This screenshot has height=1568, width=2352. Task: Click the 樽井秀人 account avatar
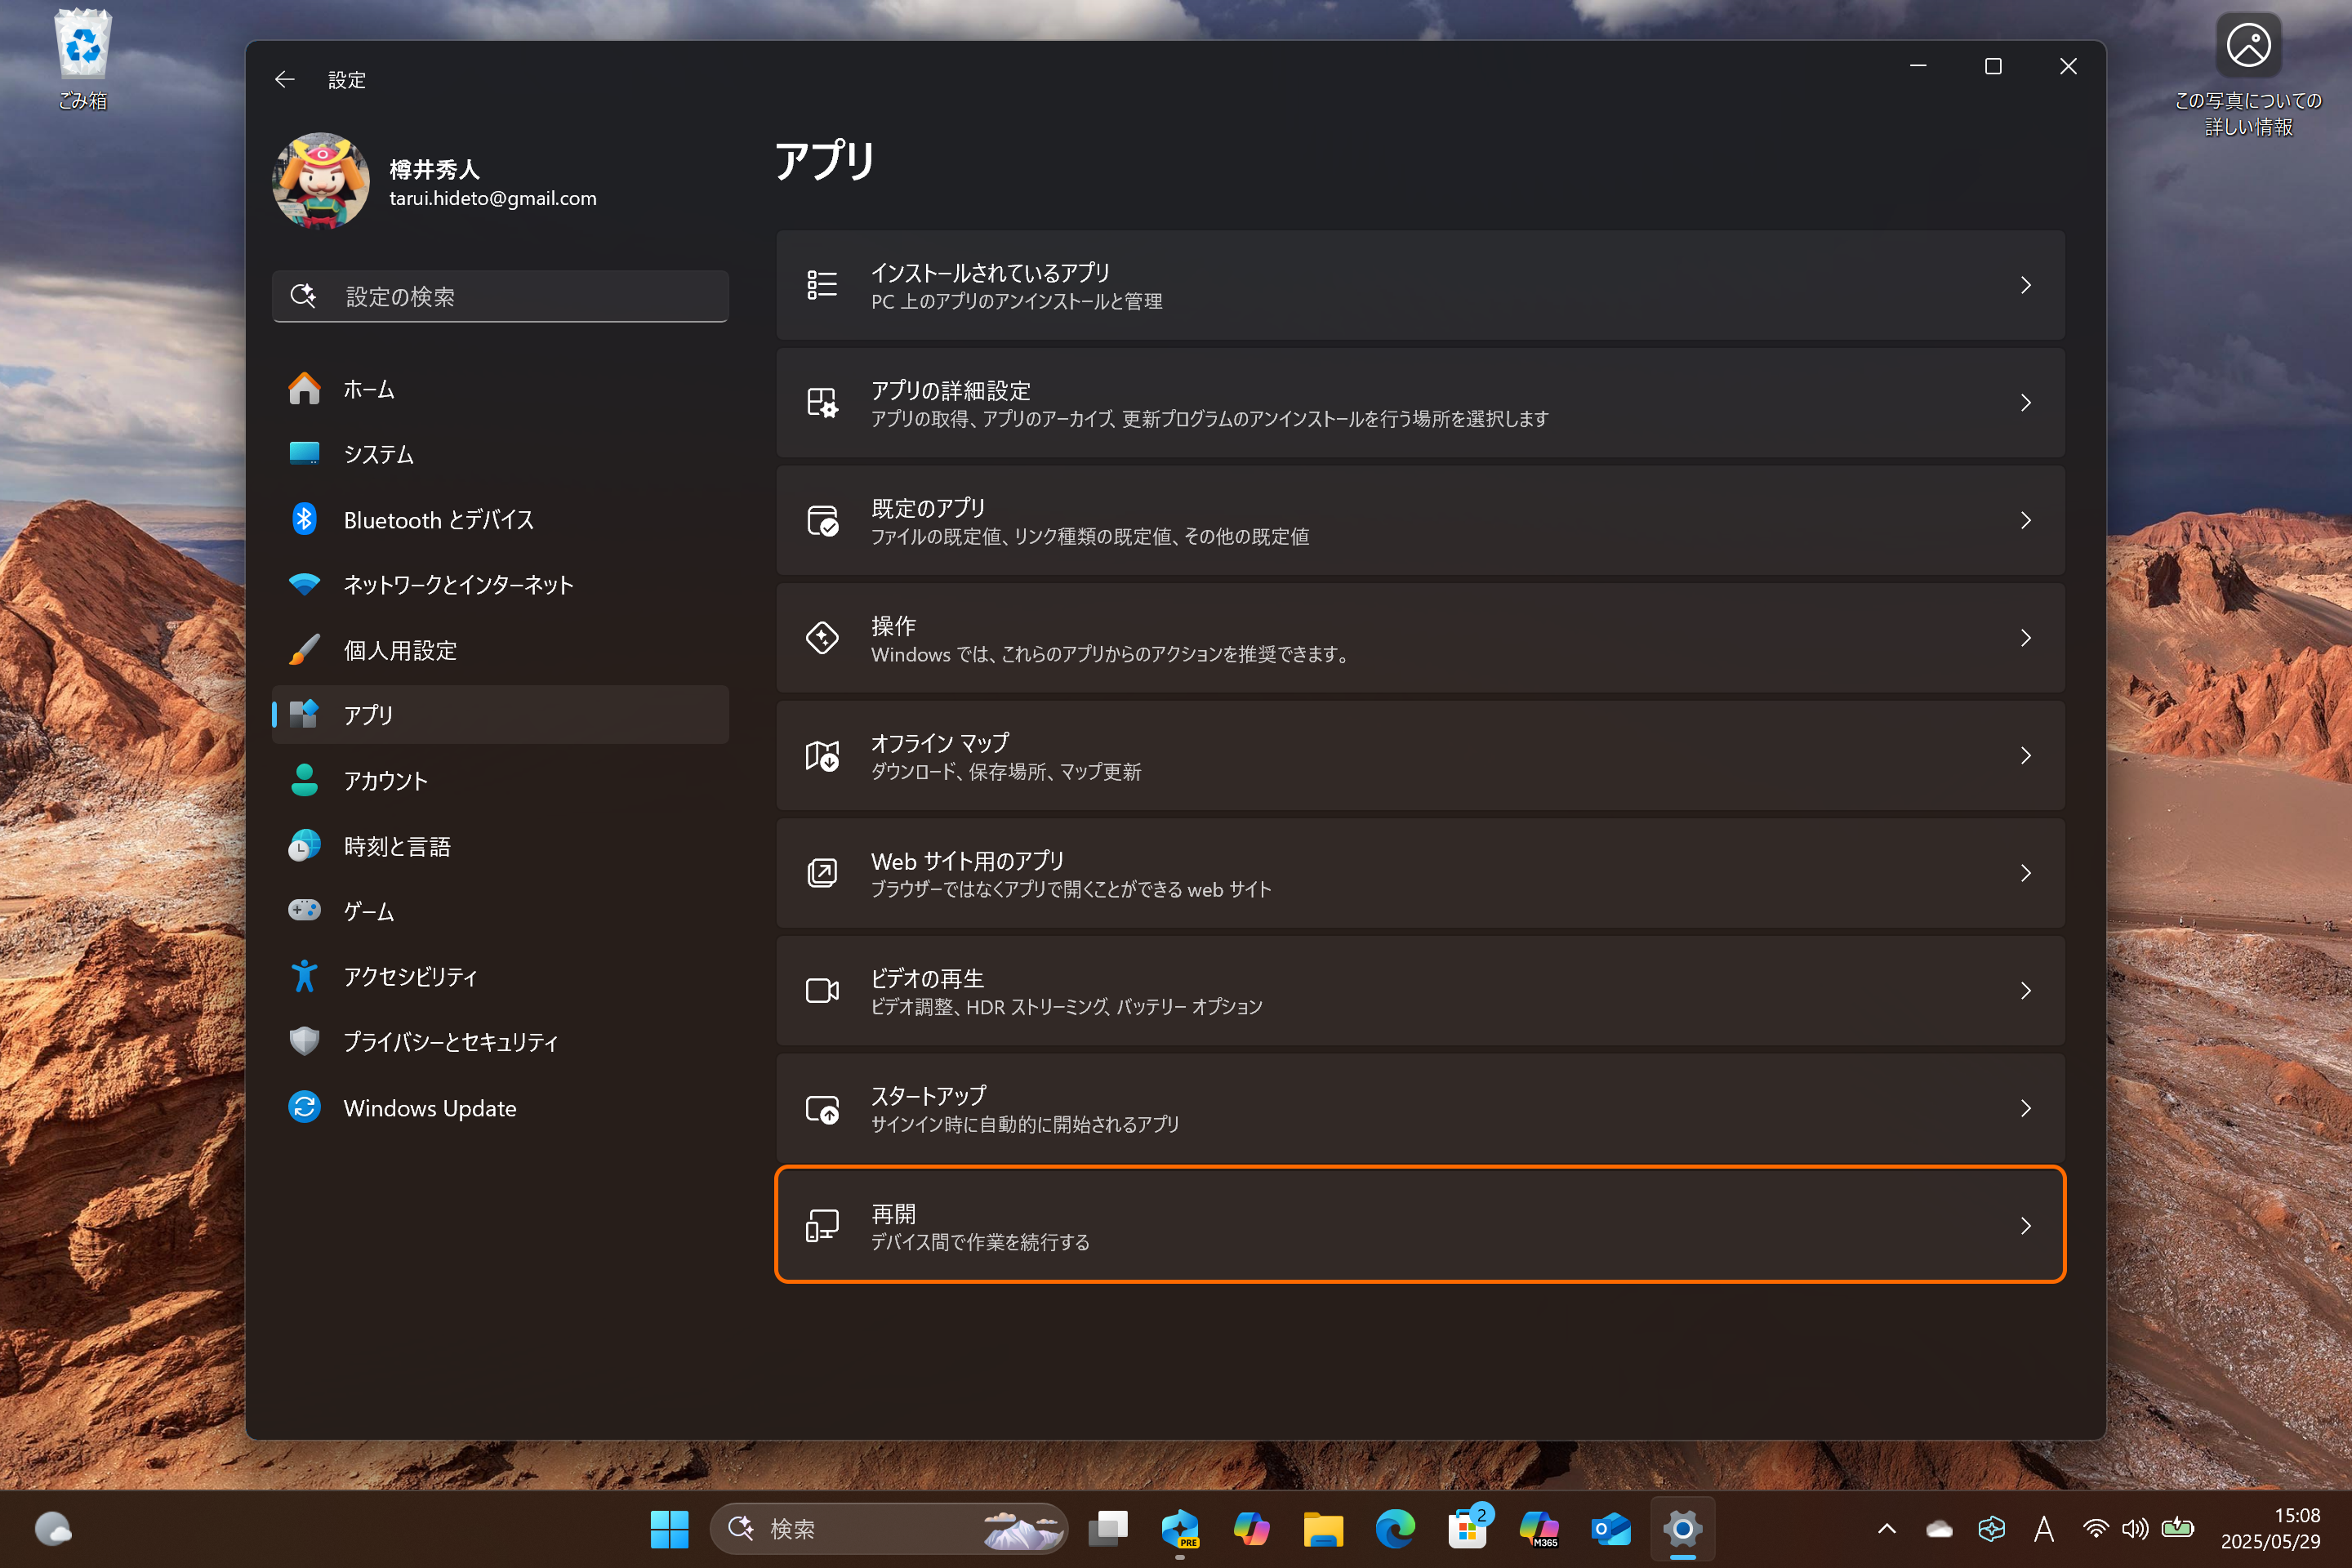tap(321, 181)
